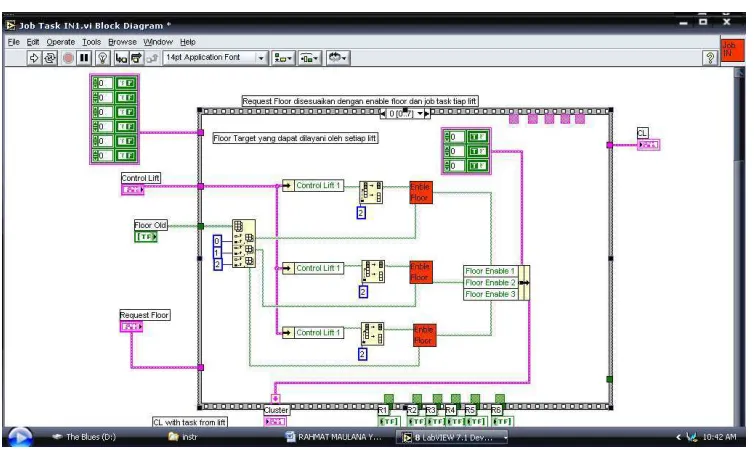Open the Align Objects dropdown
Screen dimensions: 754x450
tap(283, 58)
